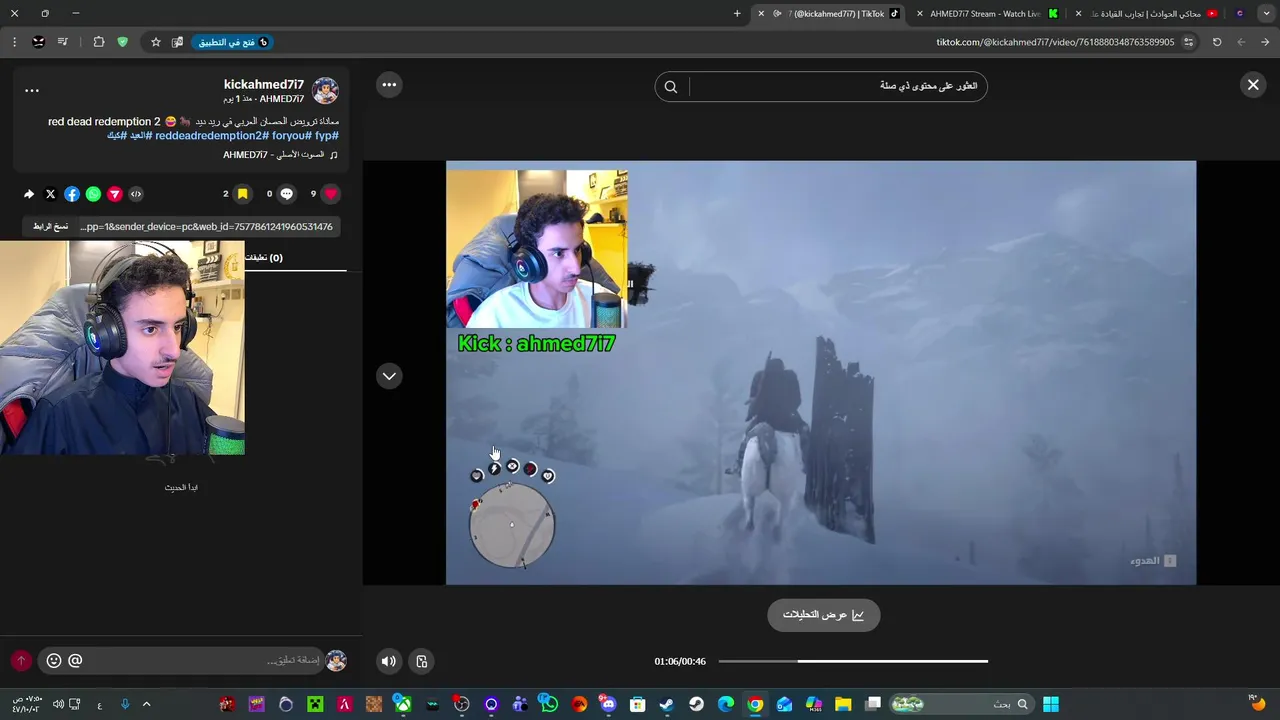Open media control playlist icon
Image resolution: width=1280 pixels, height=720 pixels.
click(62, 42)
